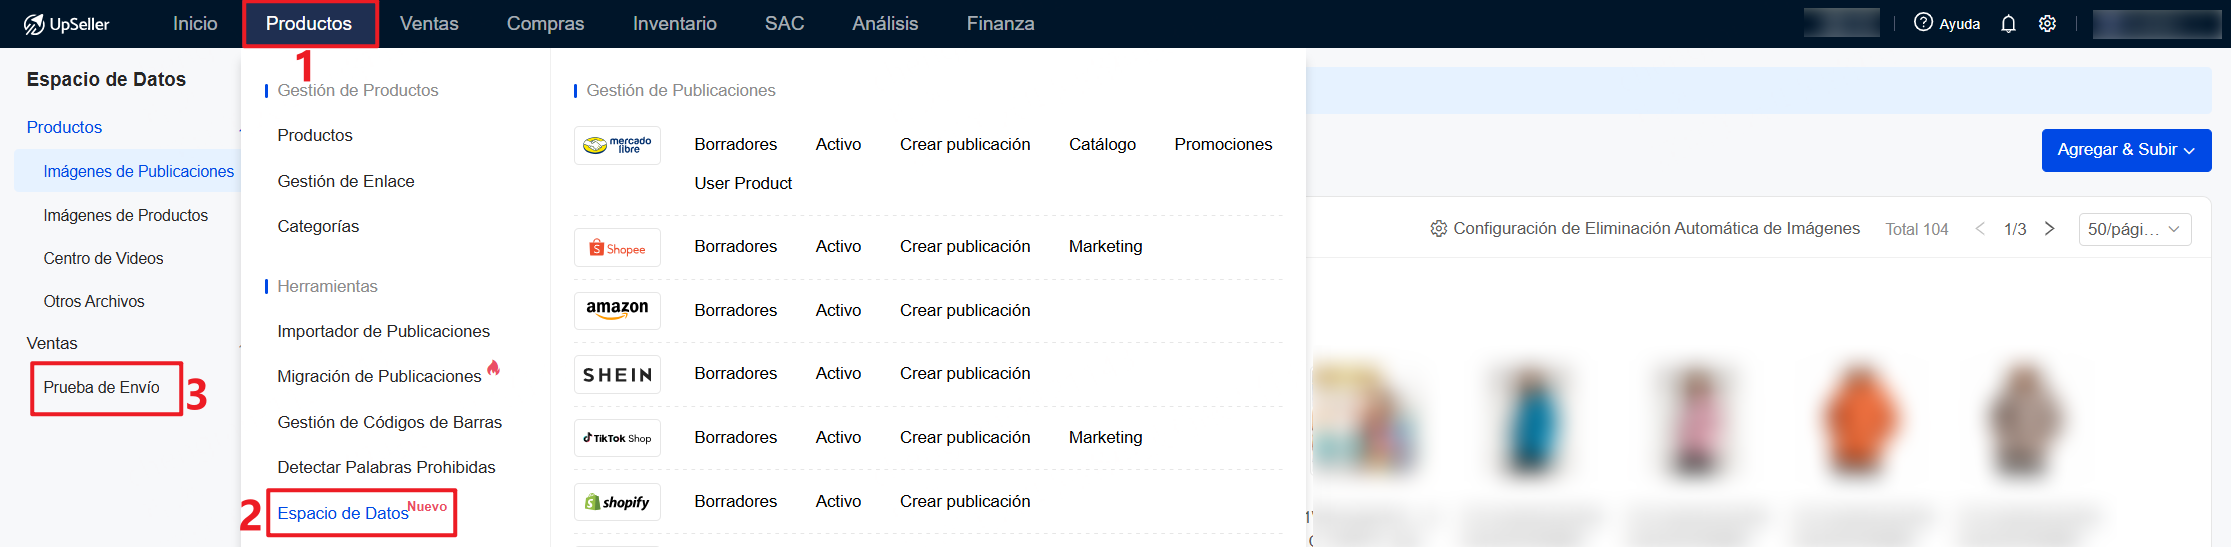Open TikTok Shop Activo listings
The width and height of the screenshot is (2231, 547).
point(838,437)
